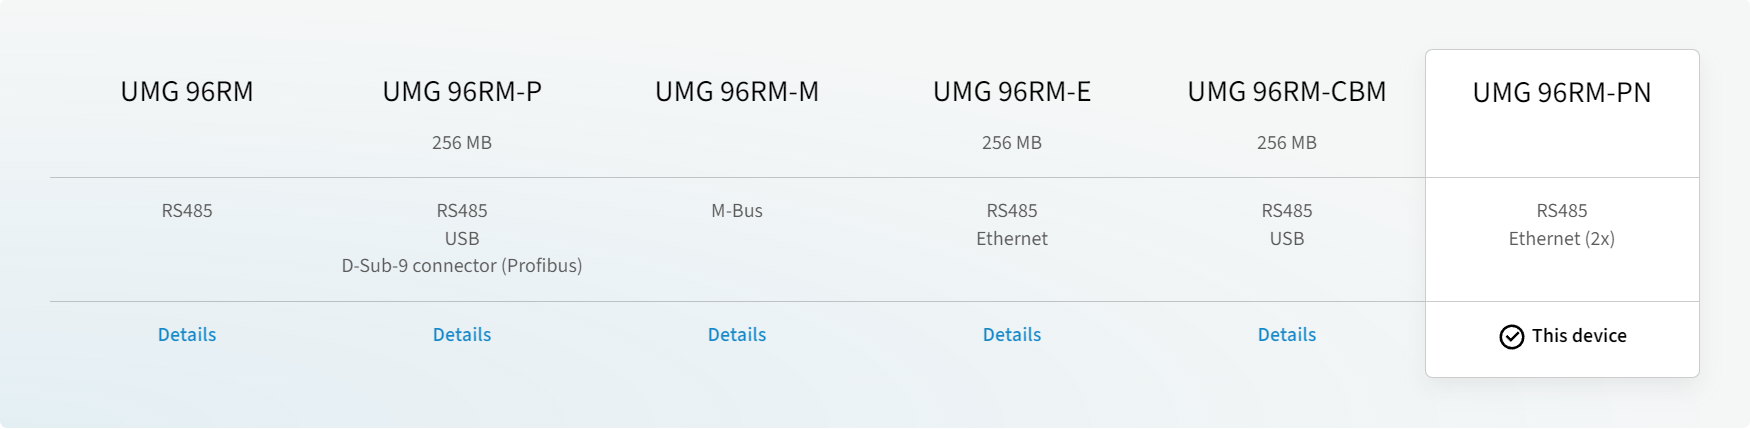Screen dimensions: 1750x429
Task: Click the M-Bus interface text
Action: 737,211
